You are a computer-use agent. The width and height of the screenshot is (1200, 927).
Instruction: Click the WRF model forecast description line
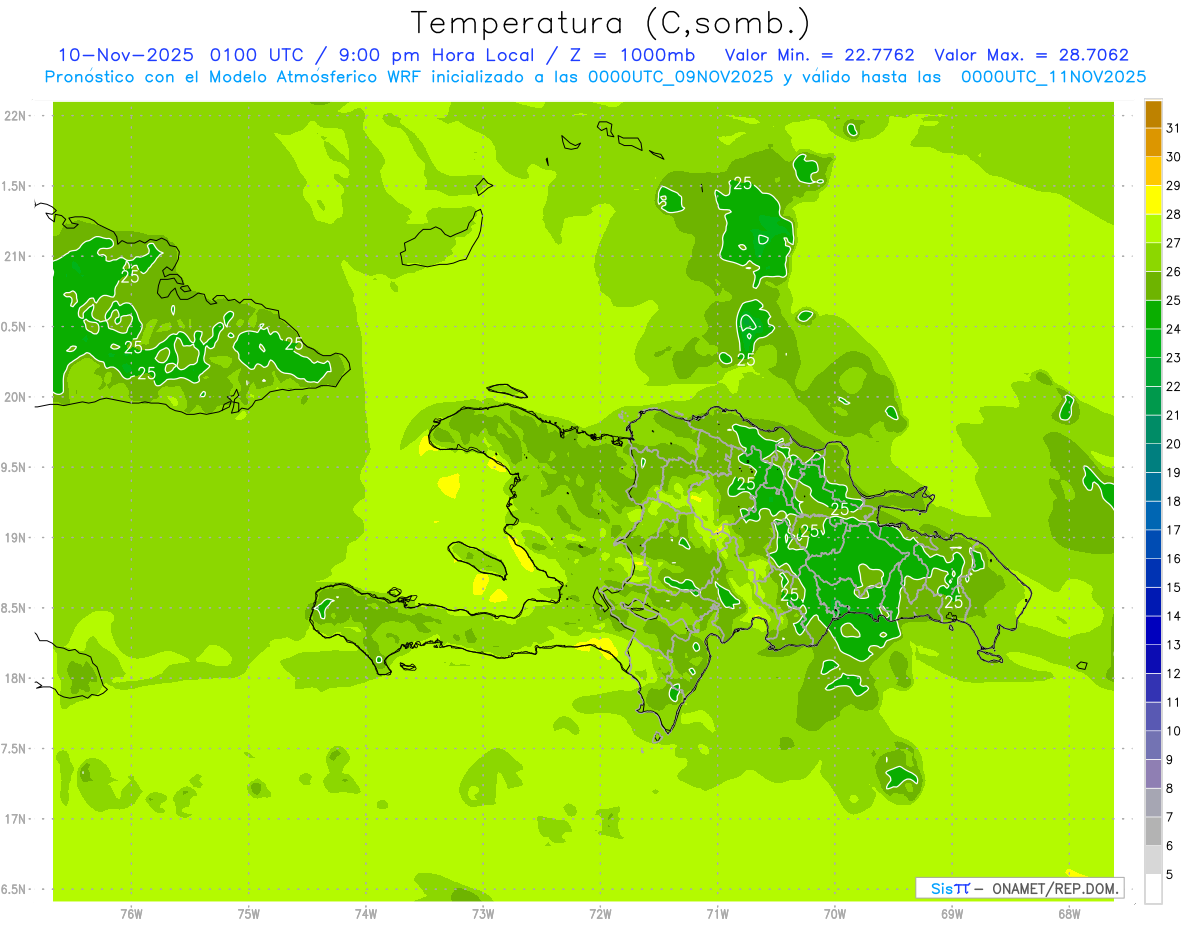coord(595,76)
